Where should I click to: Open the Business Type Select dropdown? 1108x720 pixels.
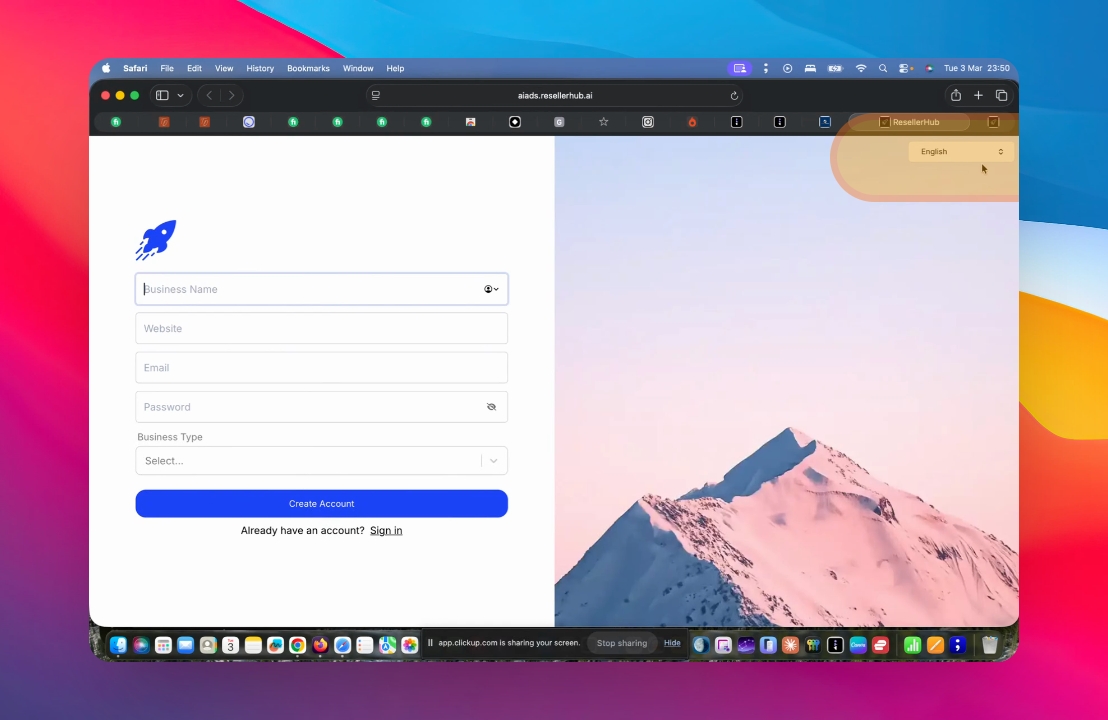(322, 461)
